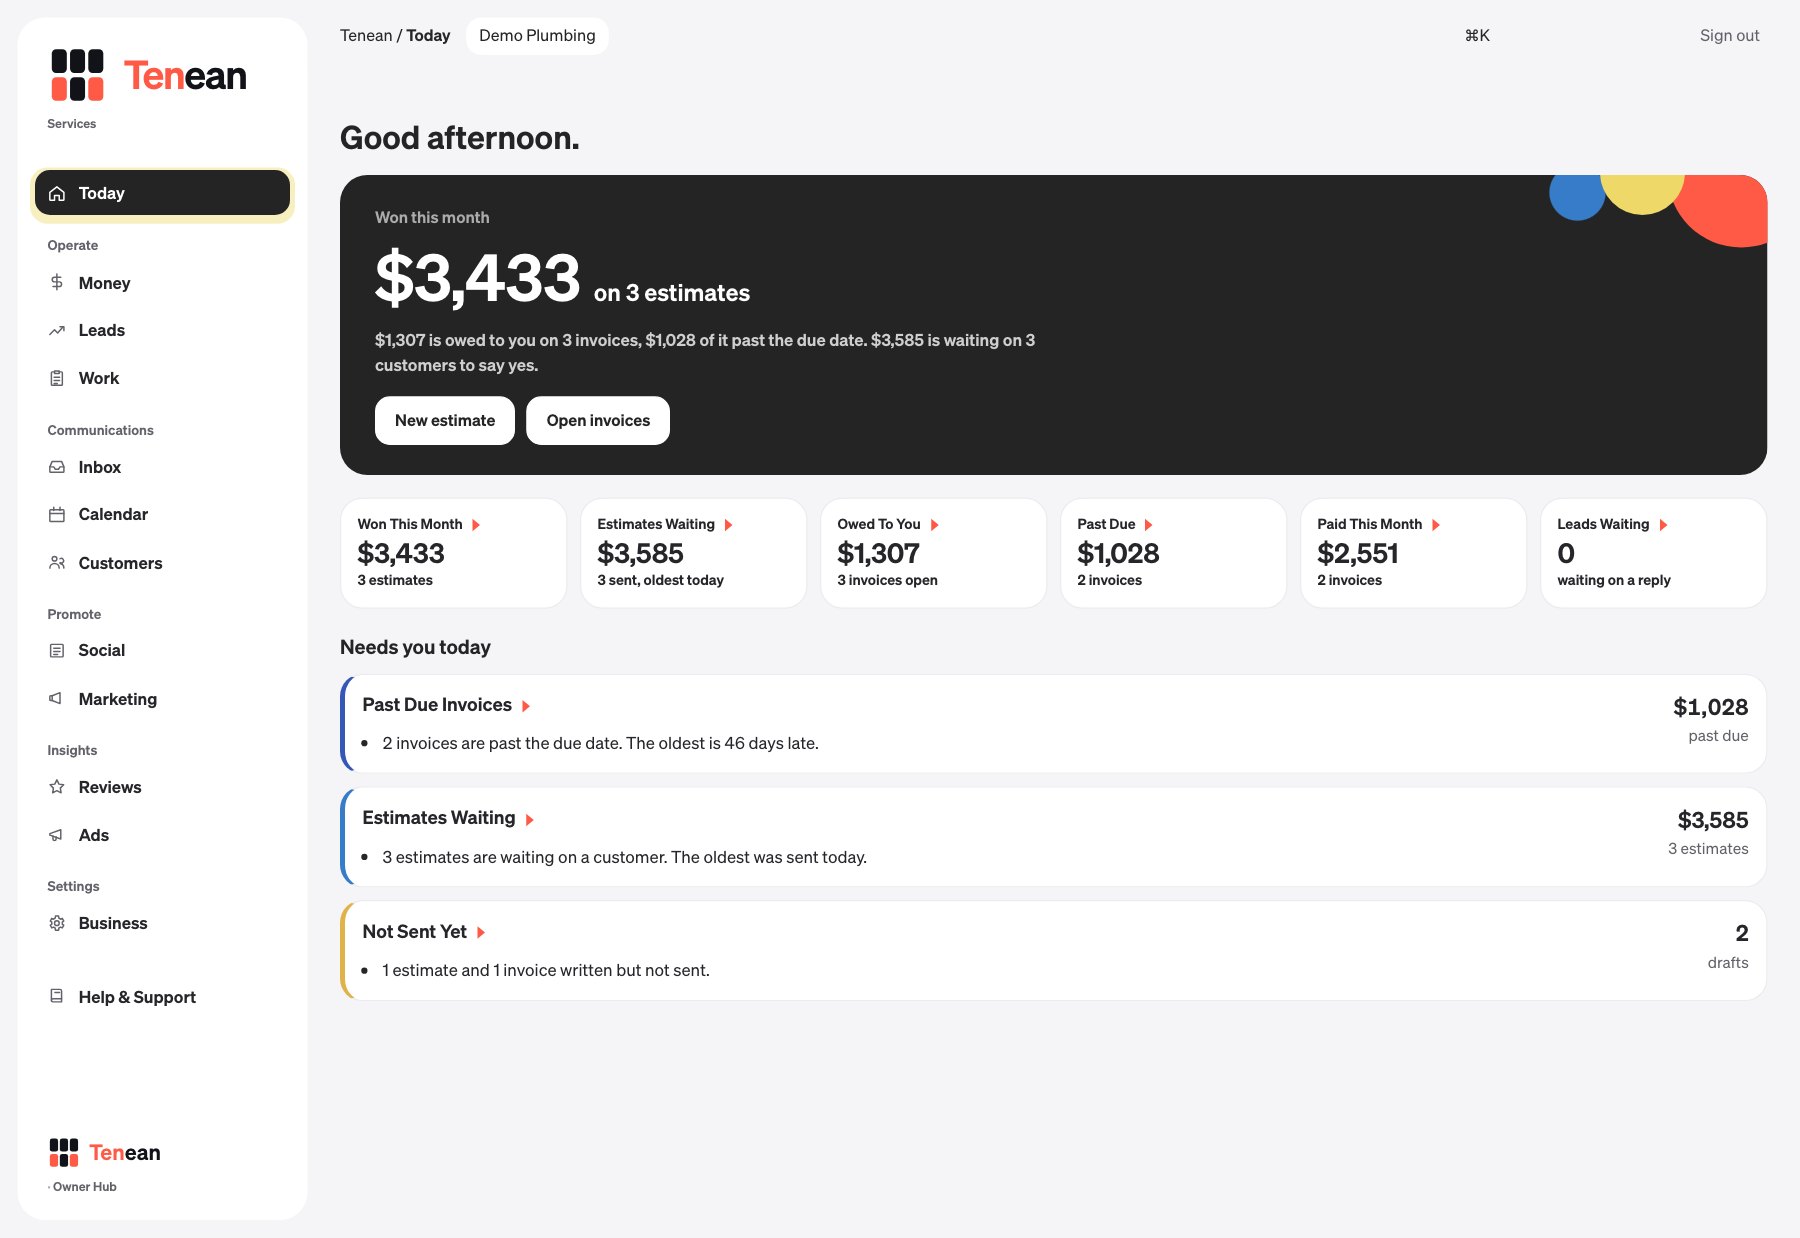The width and height of the screenshot is (1800, 1238).
Task: Click the "$1,028 past due" amount in list
Action: (1711, 720)
